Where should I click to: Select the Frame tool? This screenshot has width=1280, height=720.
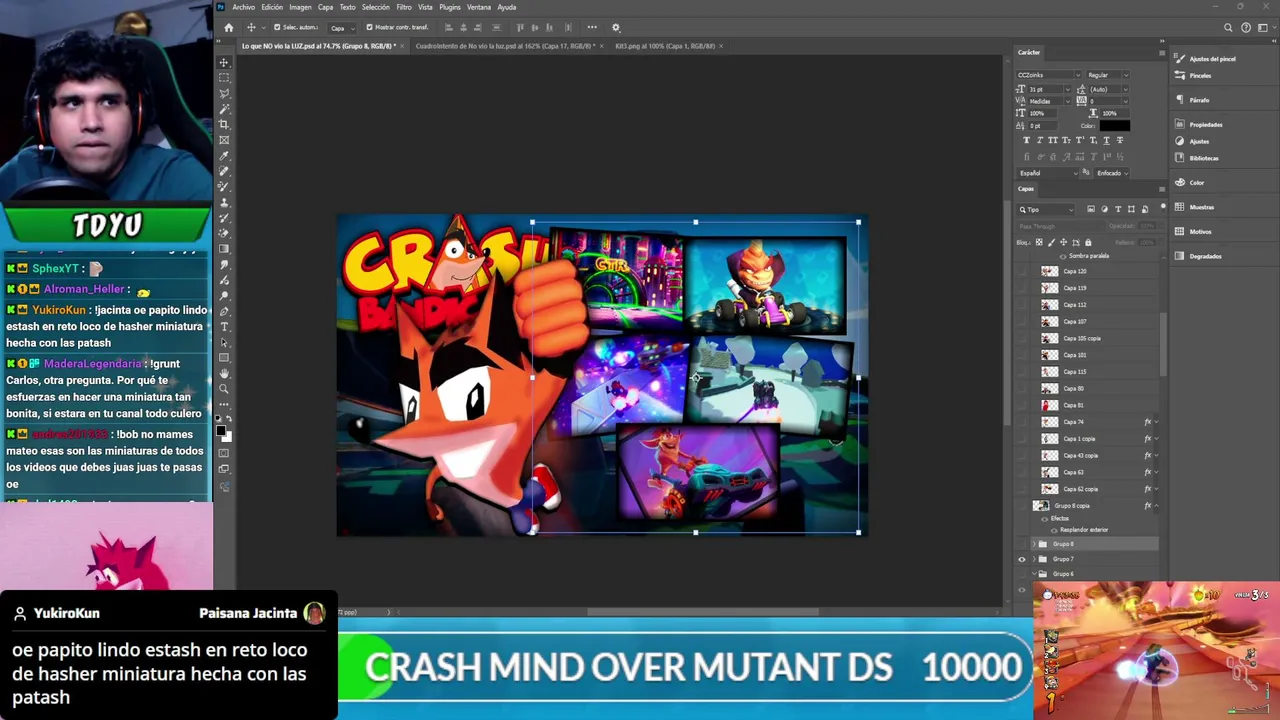pos(224,140)
